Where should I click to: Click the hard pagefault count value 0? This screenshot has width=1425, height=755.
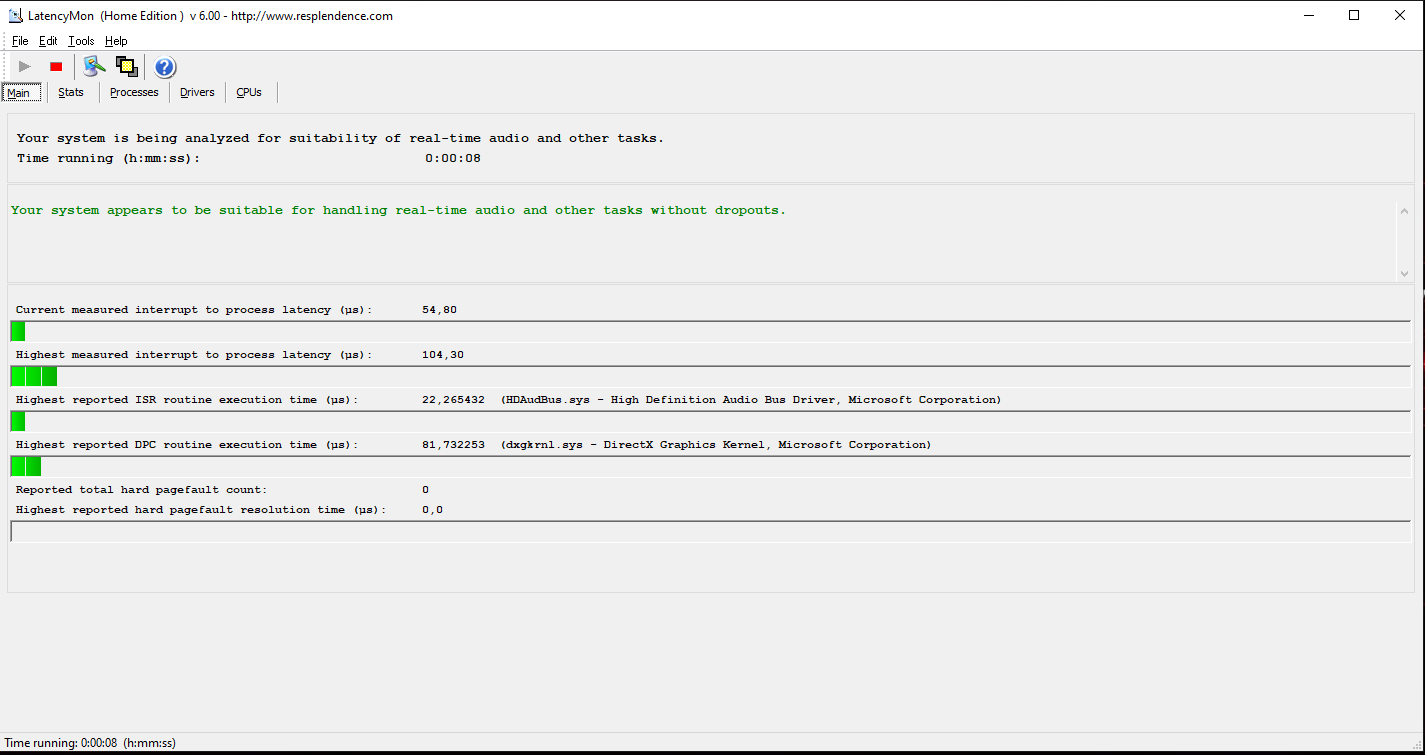click(x=425, y=490)
